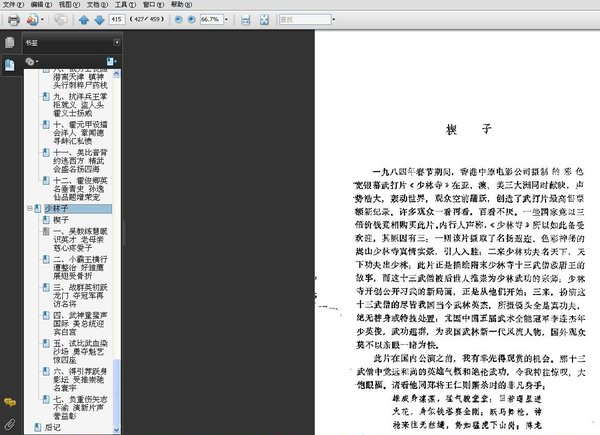Open the Pages thumbnail panel icon

(10, 42)
